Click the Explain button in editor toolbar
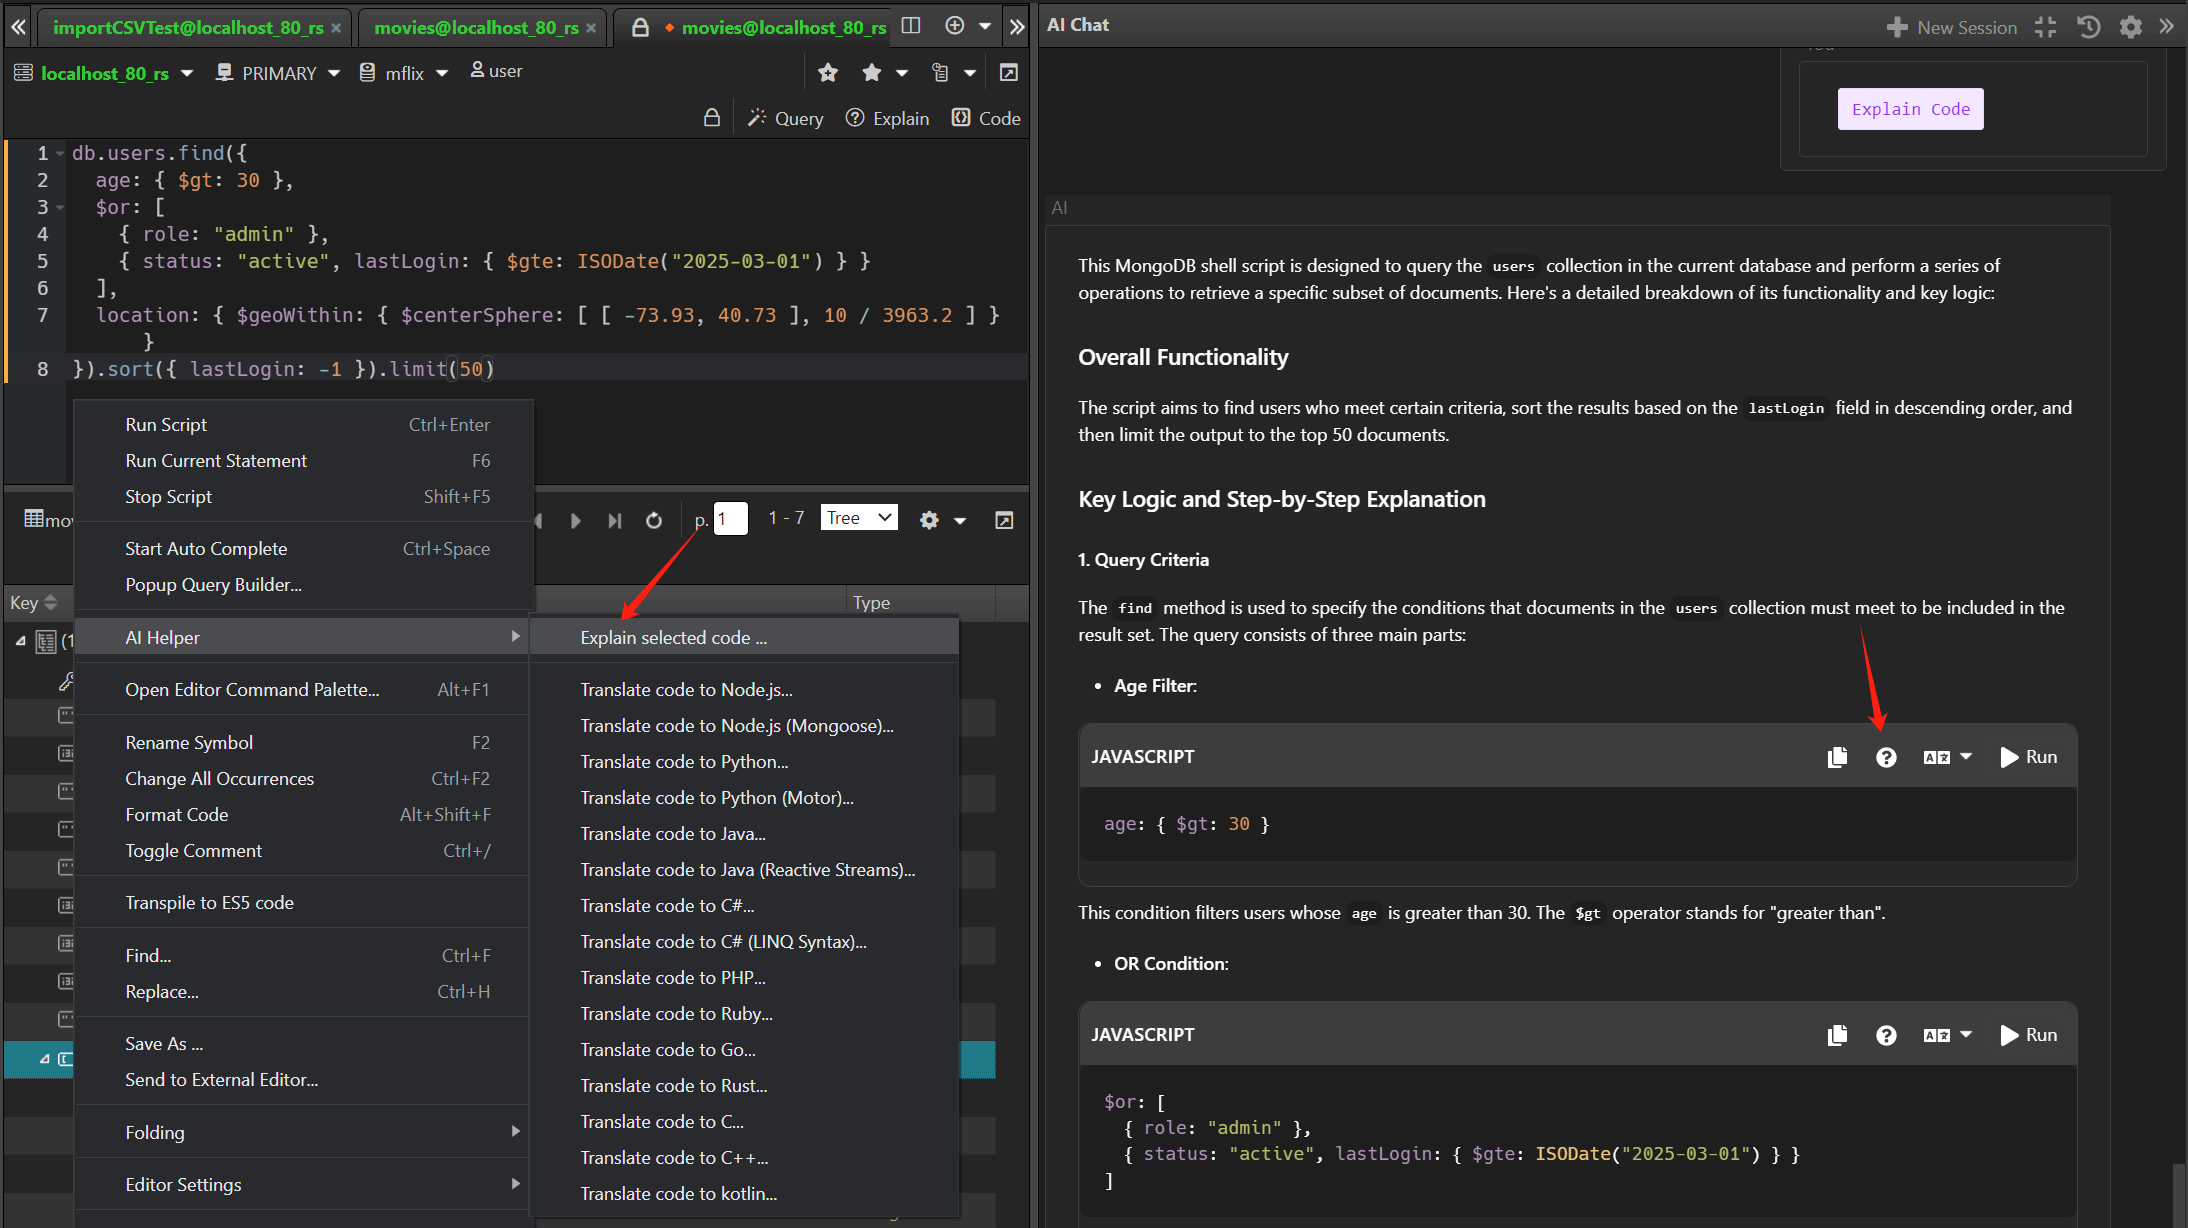Image resolution: width=2188 pixels, height=1228 pixels. point(887,118)
